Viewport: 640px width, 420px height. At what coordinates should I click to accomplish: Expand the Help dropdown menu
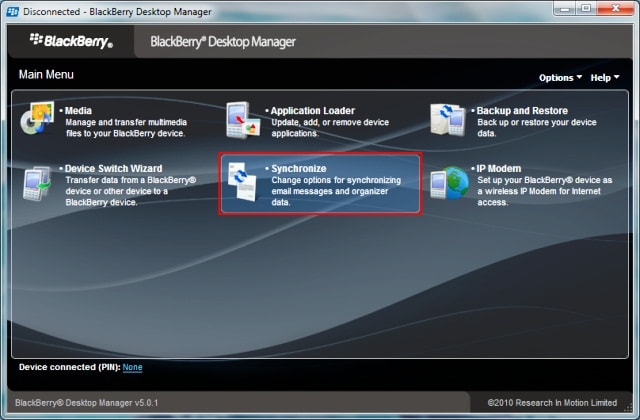click(605, 78)
